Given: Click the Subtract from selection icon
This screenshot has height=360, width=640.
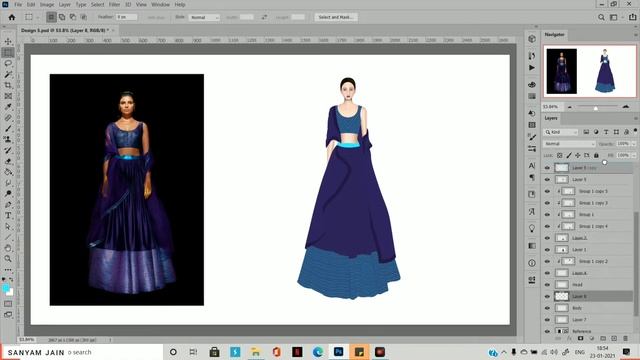Looking at the screenshot, I should pyautogui.click(x=73, y=17).
